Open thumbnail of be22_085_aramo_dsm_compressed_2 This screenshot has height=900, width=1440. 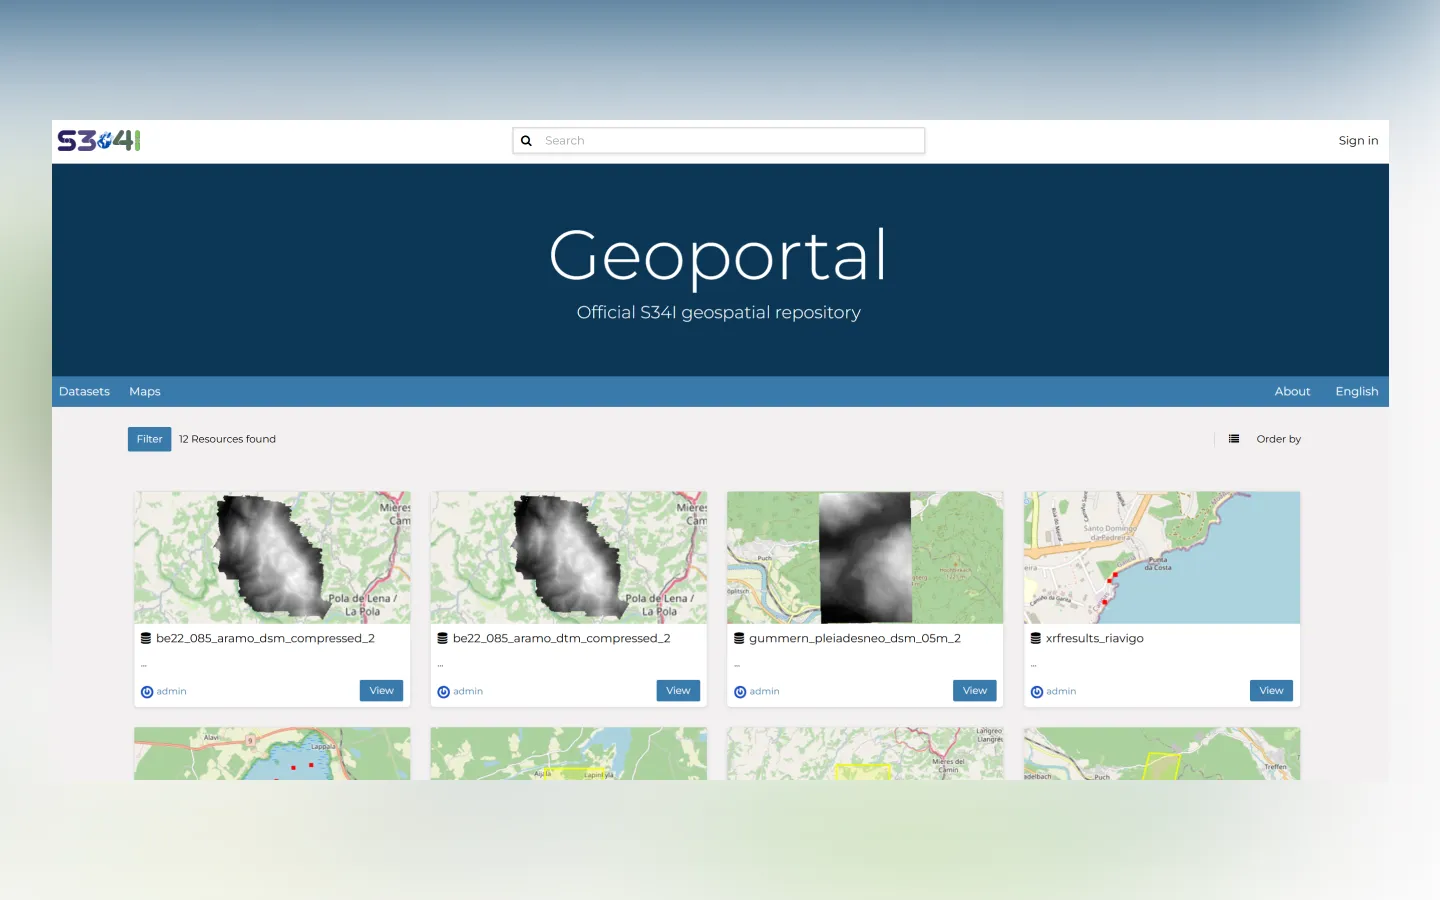point(272,557)
